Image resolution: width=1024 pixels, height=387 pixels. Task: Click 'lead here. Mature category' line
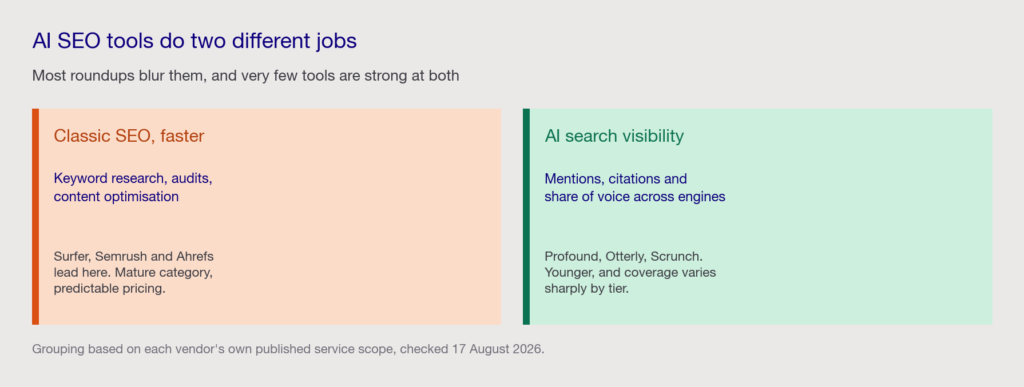click(x=133, y=272)
